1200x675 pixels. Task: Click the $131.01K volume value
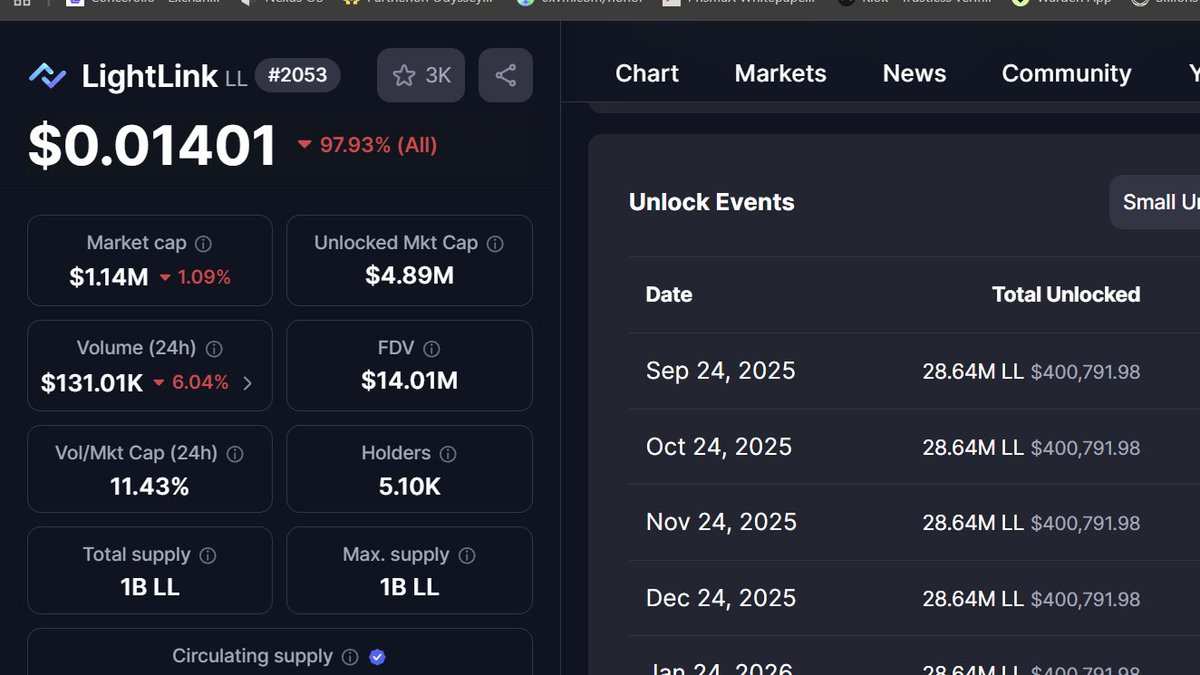92,382
